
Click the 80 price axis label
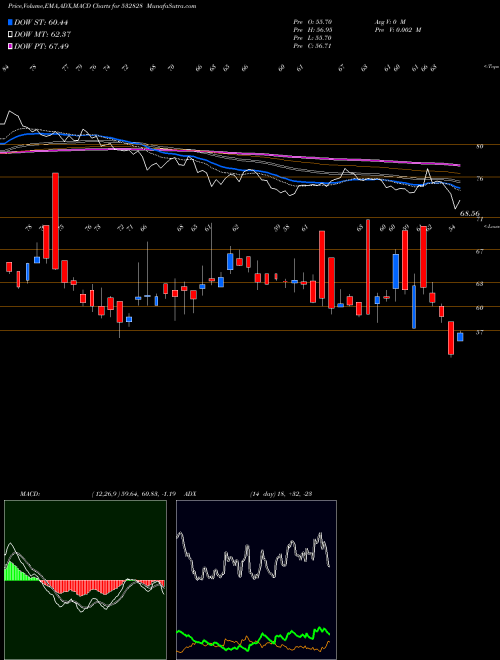click(480, 146)
